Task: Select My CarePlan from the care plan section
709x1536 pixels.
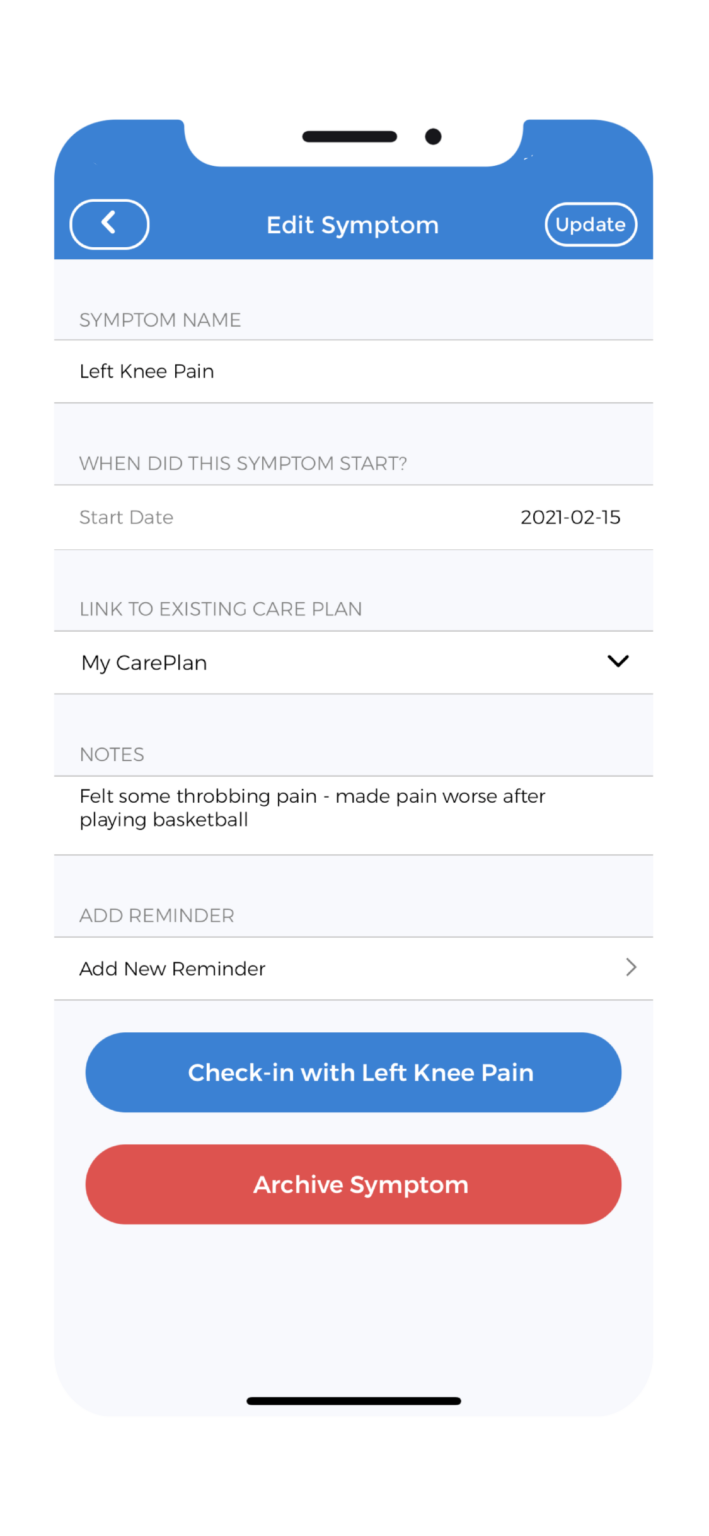Action: (x=143, y=661)
